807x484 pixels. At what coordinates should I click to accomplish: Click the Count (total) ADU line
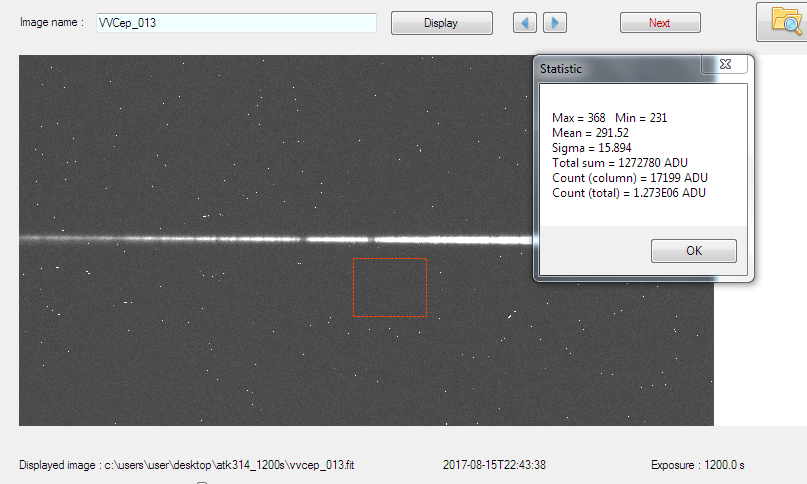[x=628, y=193]
